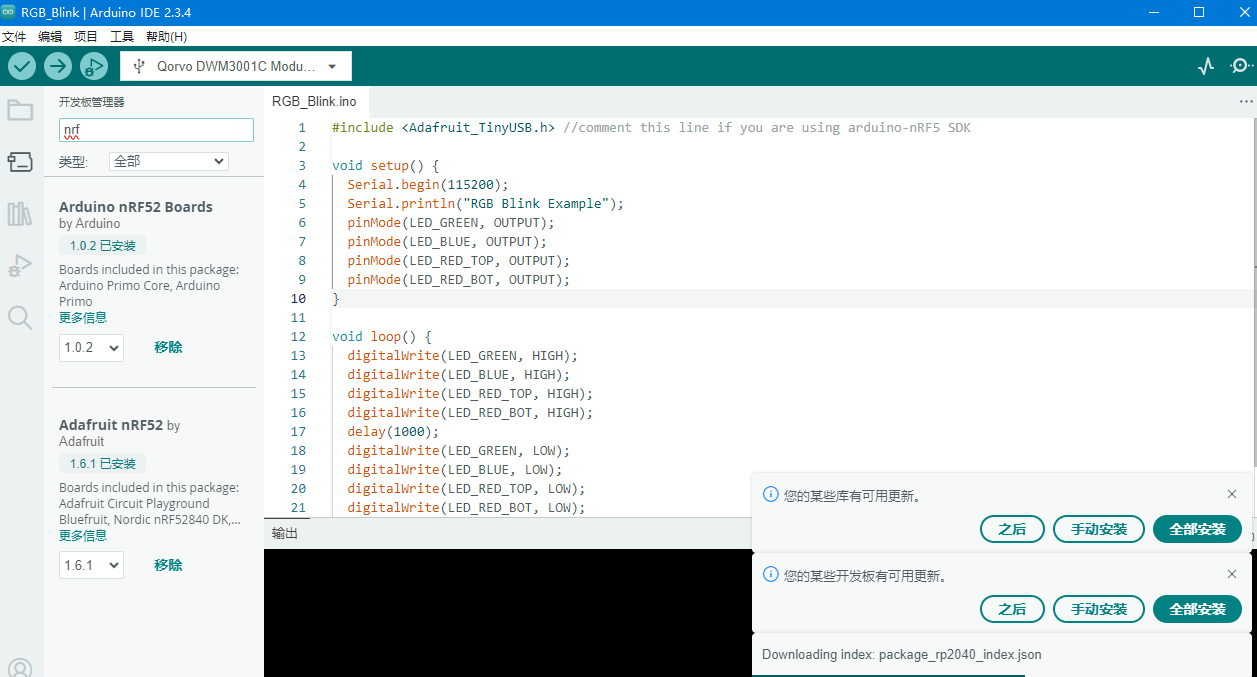Viewport: 1257px width, 677px height.
Task: Click the 1.6.1 已安装 badge
Action: point(103,463)
